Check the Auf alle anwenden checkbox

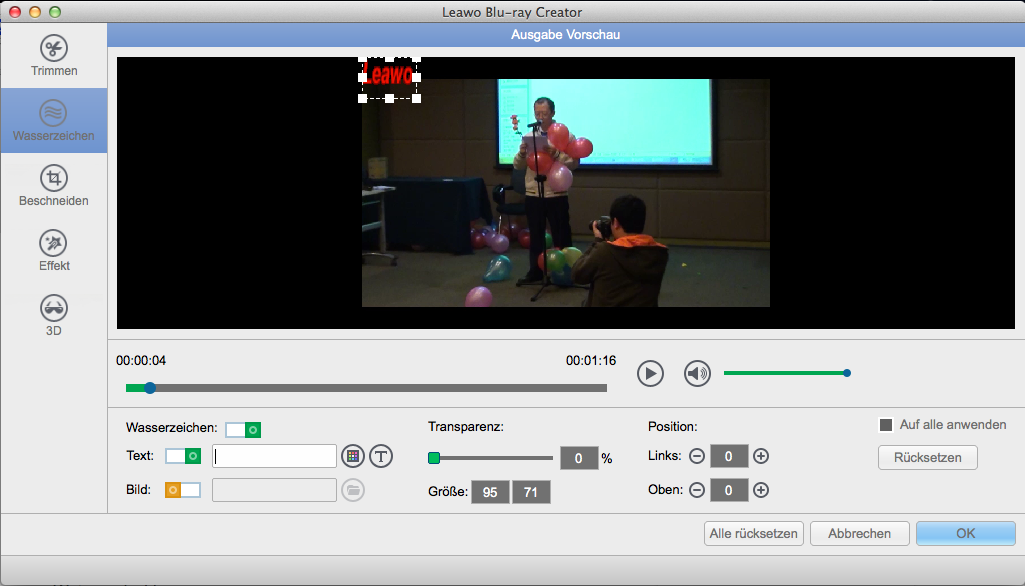[885, 425]
